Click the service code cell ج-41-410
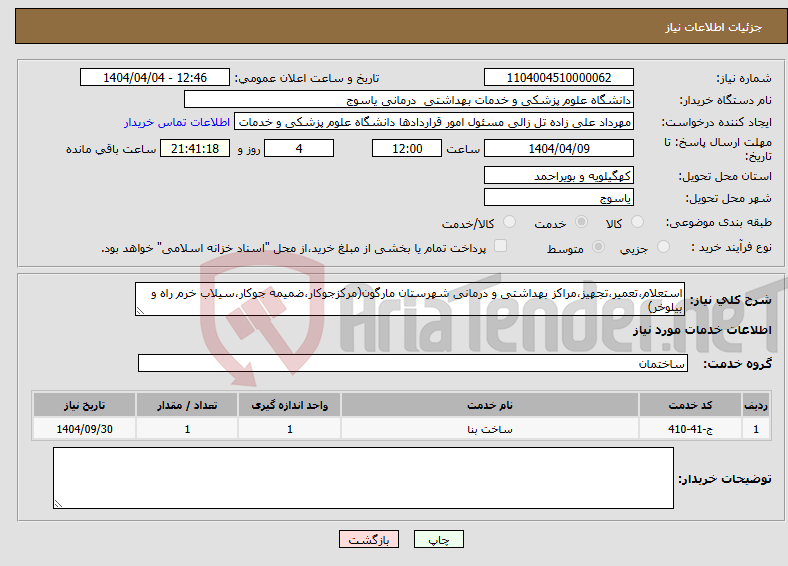The width and height of the screenshot is (788, 566). [x=691, y=429]
